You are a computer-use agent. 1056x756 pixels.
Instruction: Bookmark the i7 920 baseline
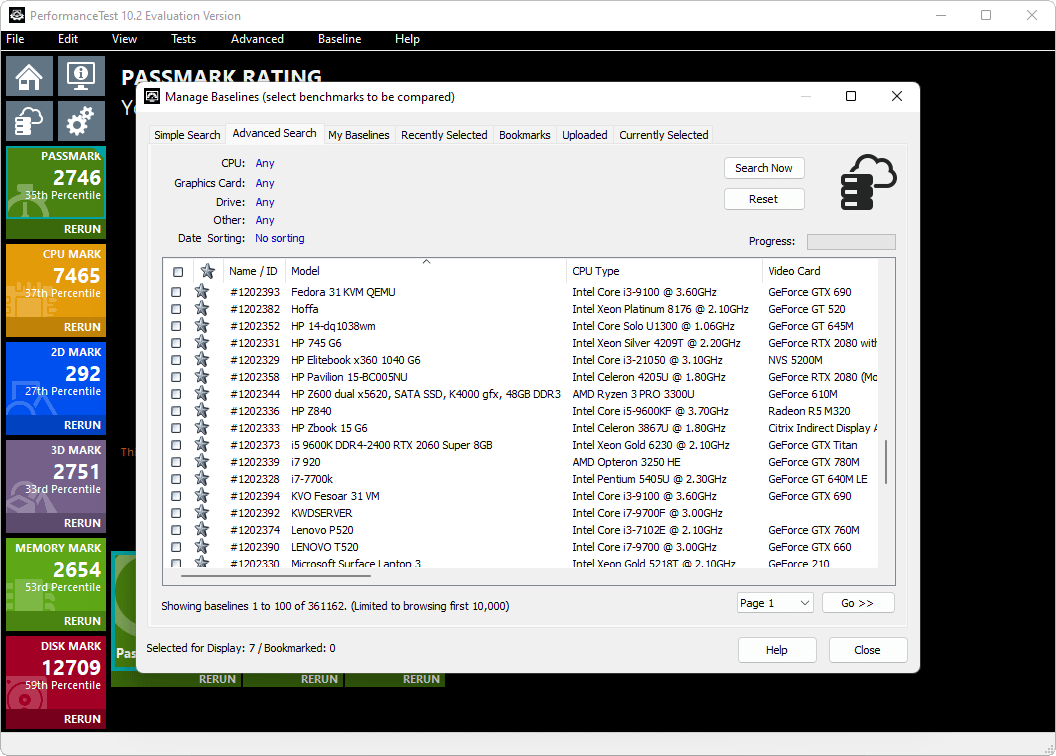point(201,462)
